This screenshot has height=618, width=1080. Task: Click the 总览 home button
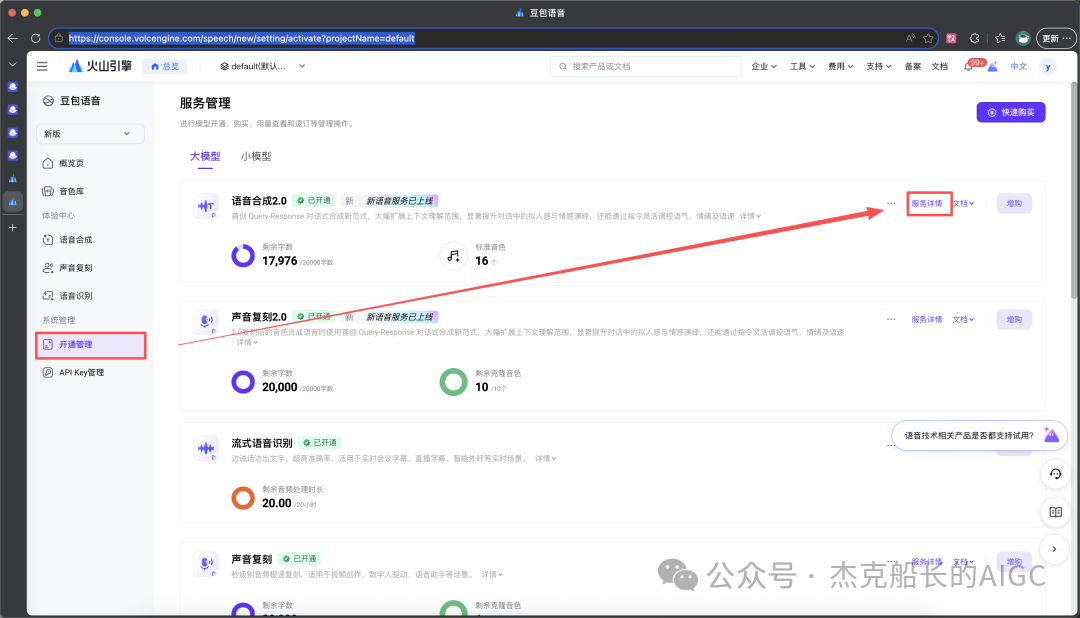tap(165, 66)
